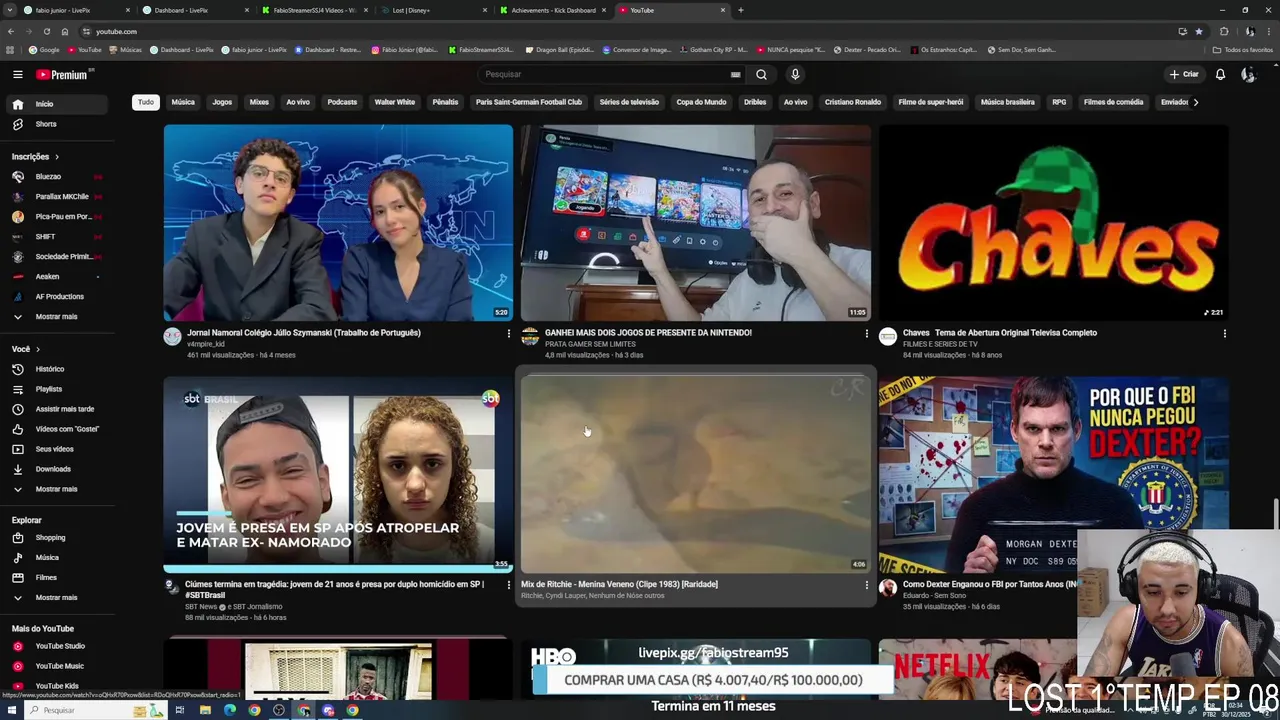Select the Mixes filter chip
Viewport: 1280px width, 720px height.
pyautogui.click(x=259, y=102)
